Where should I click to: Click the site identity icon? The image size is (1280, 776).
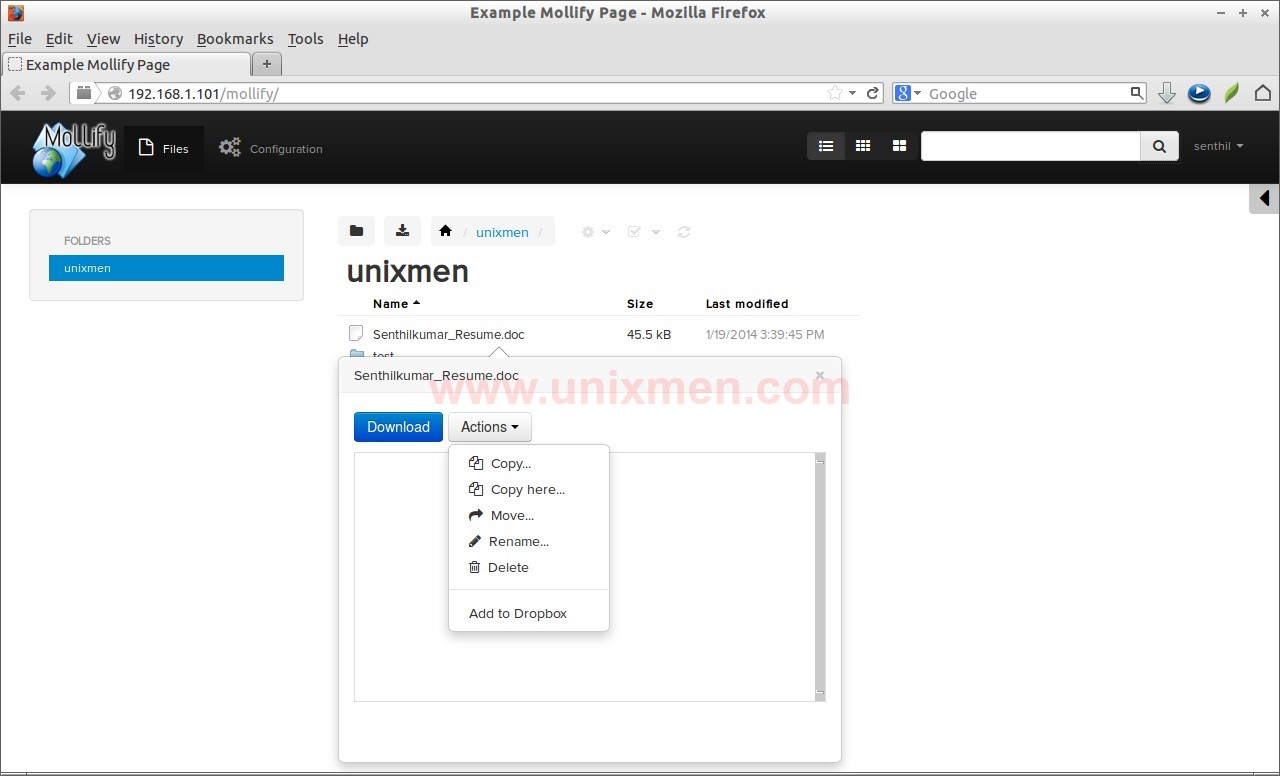point(114,93)
